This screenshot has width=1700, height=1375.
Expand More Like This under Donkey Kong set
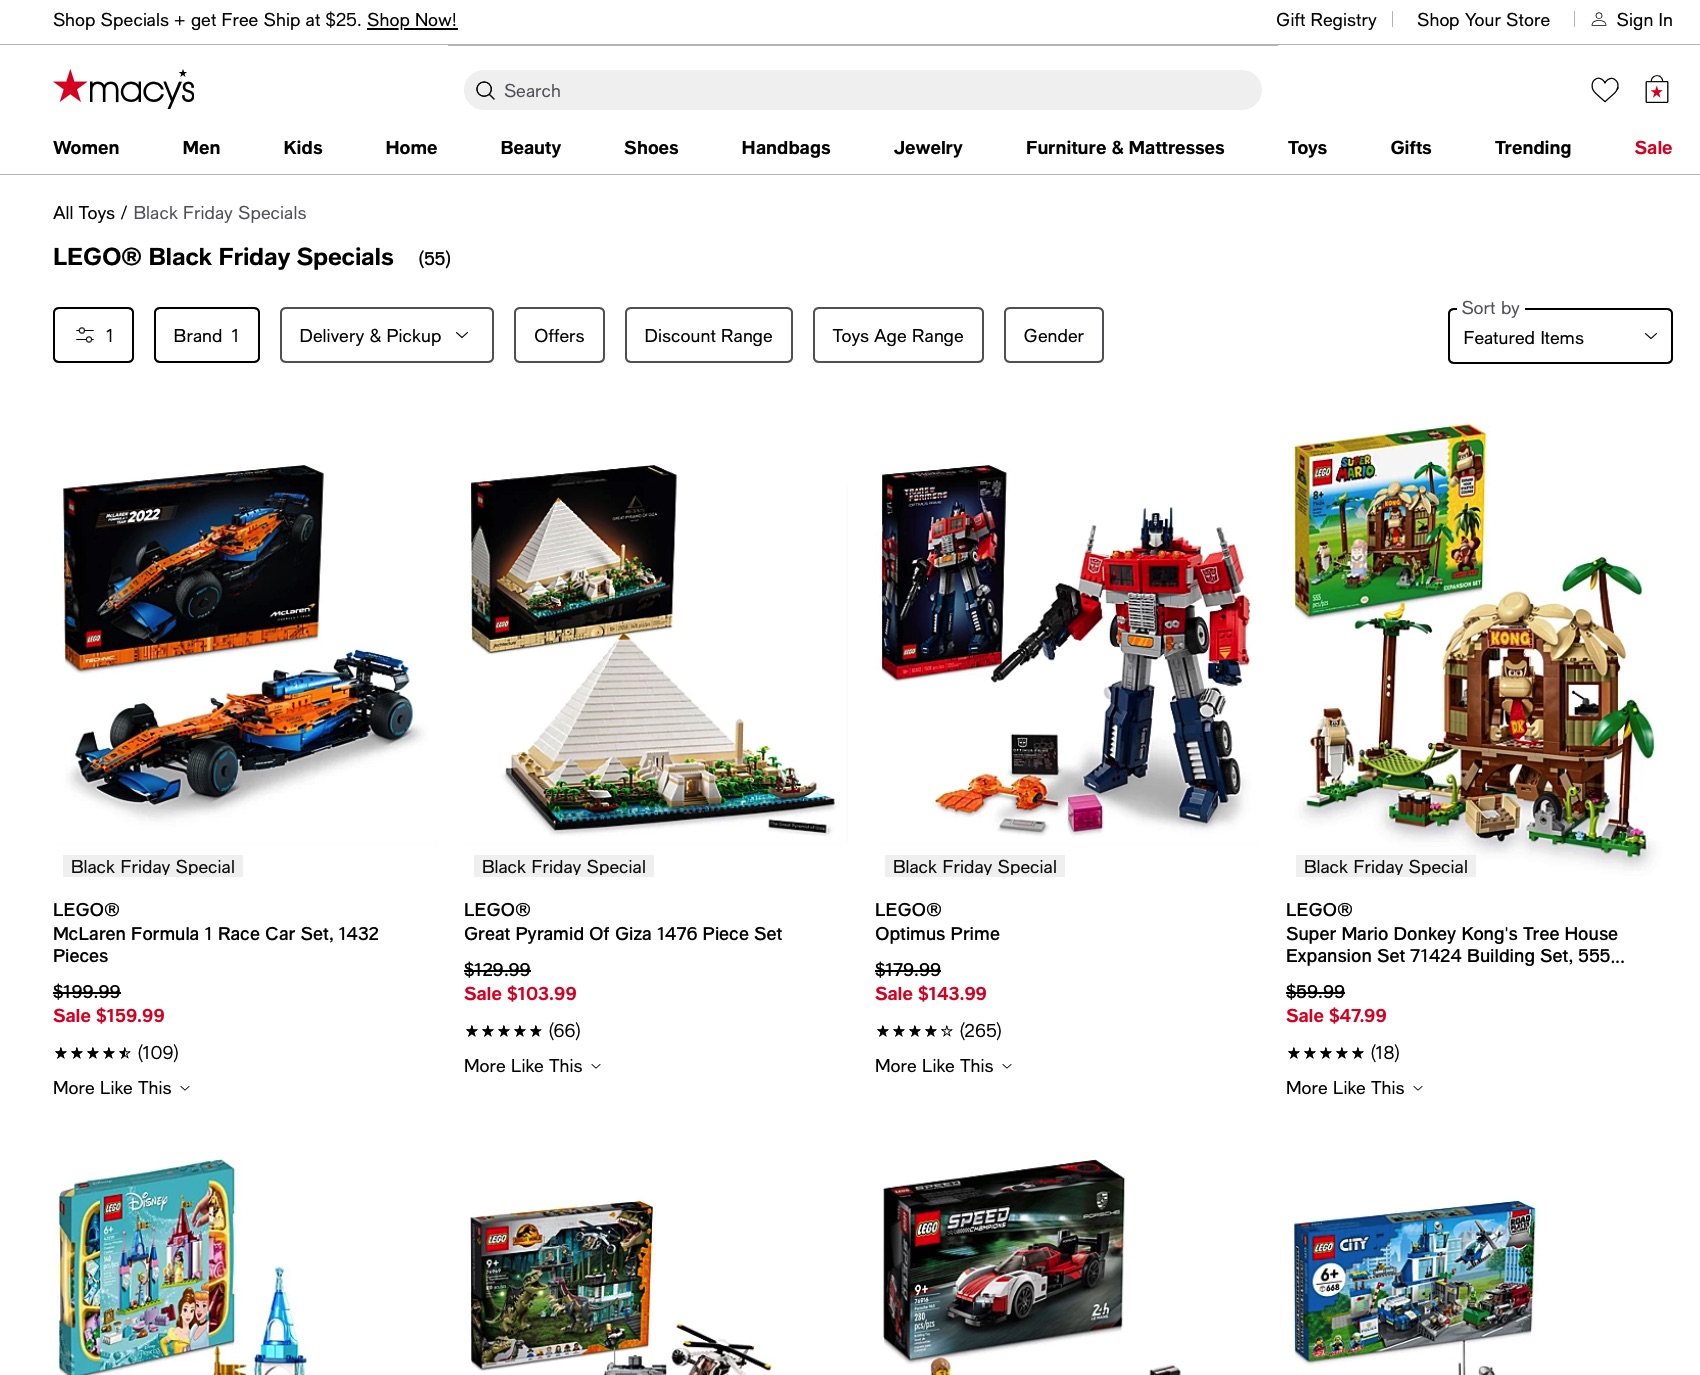tap(1355, 1088)
